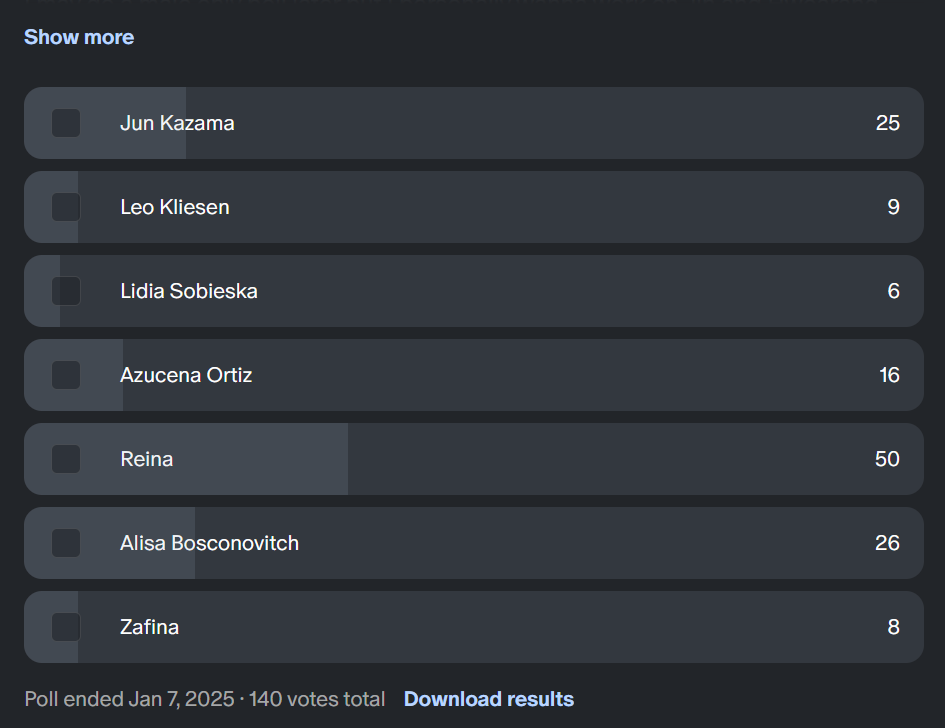Click the 140 votes total text

317,699
